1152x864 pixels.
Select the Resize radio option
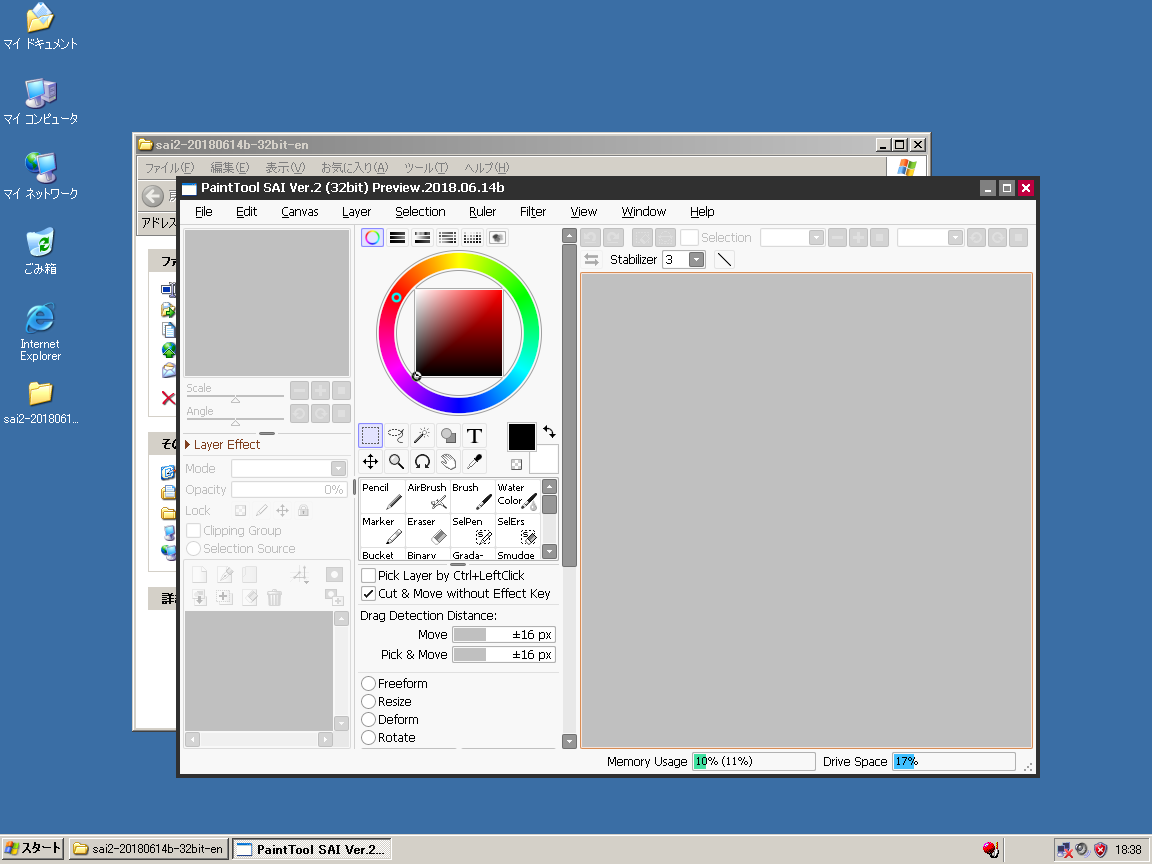[x=369, y=702]
